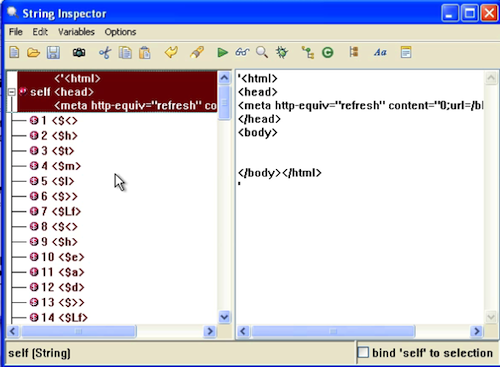Click the <body> line in text pane

click(x=258, y=133)
